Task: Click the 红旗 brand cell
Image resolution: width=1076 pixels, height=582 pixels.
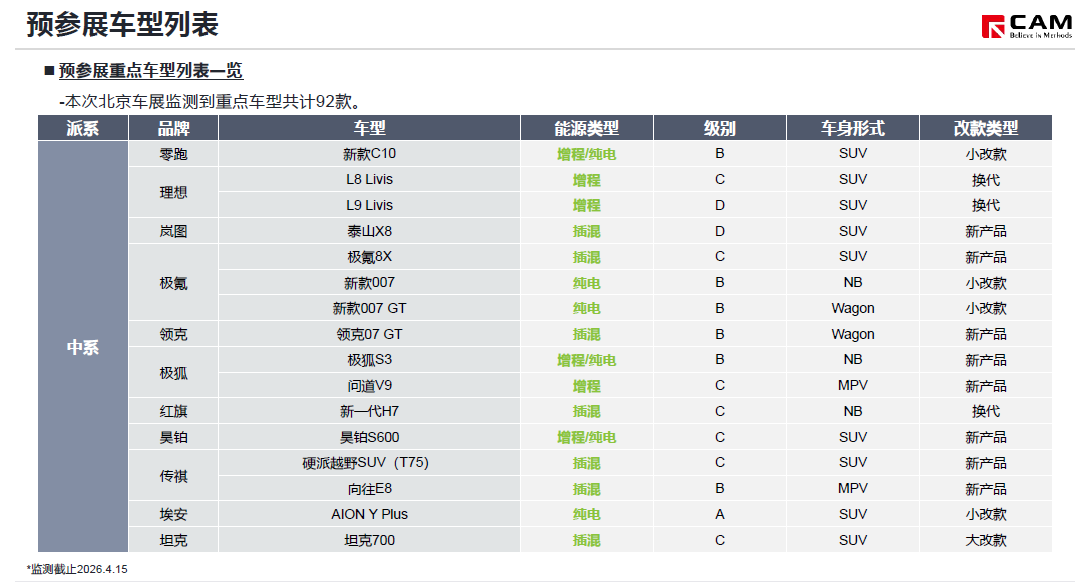Action: click(x=173, y=411)
